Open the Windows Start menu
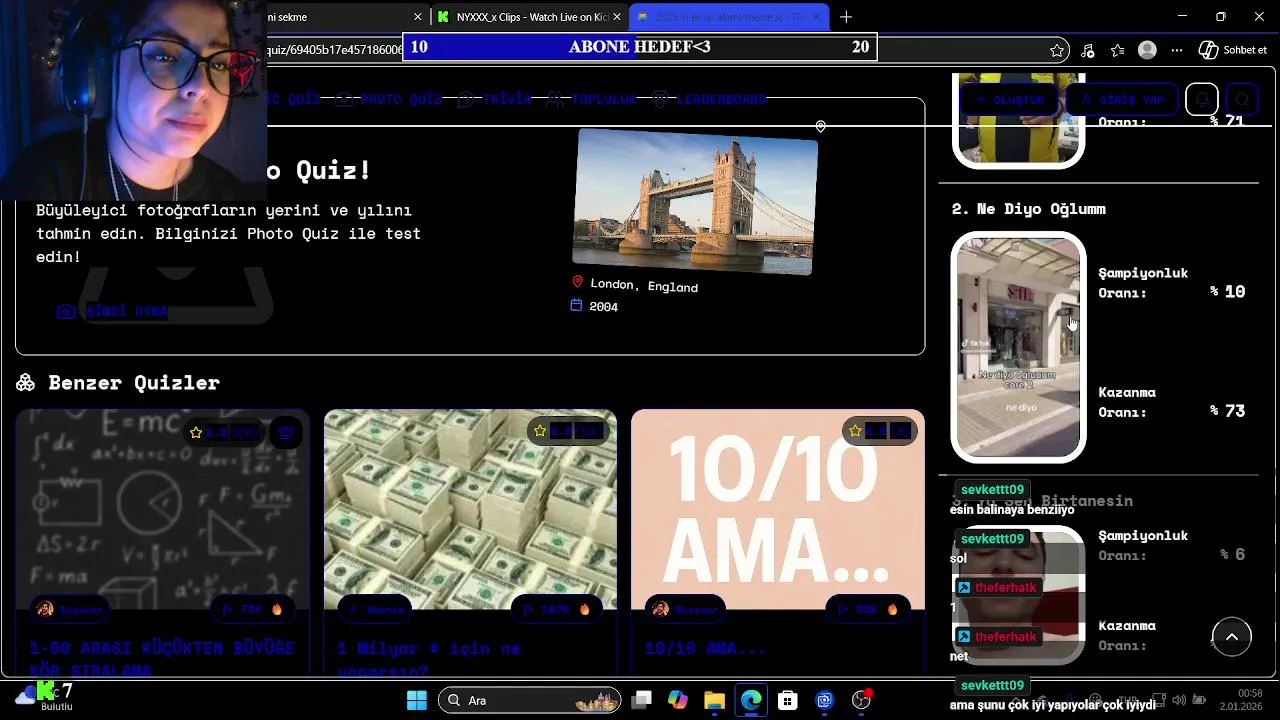1280x720 pixels. [417, 700]
